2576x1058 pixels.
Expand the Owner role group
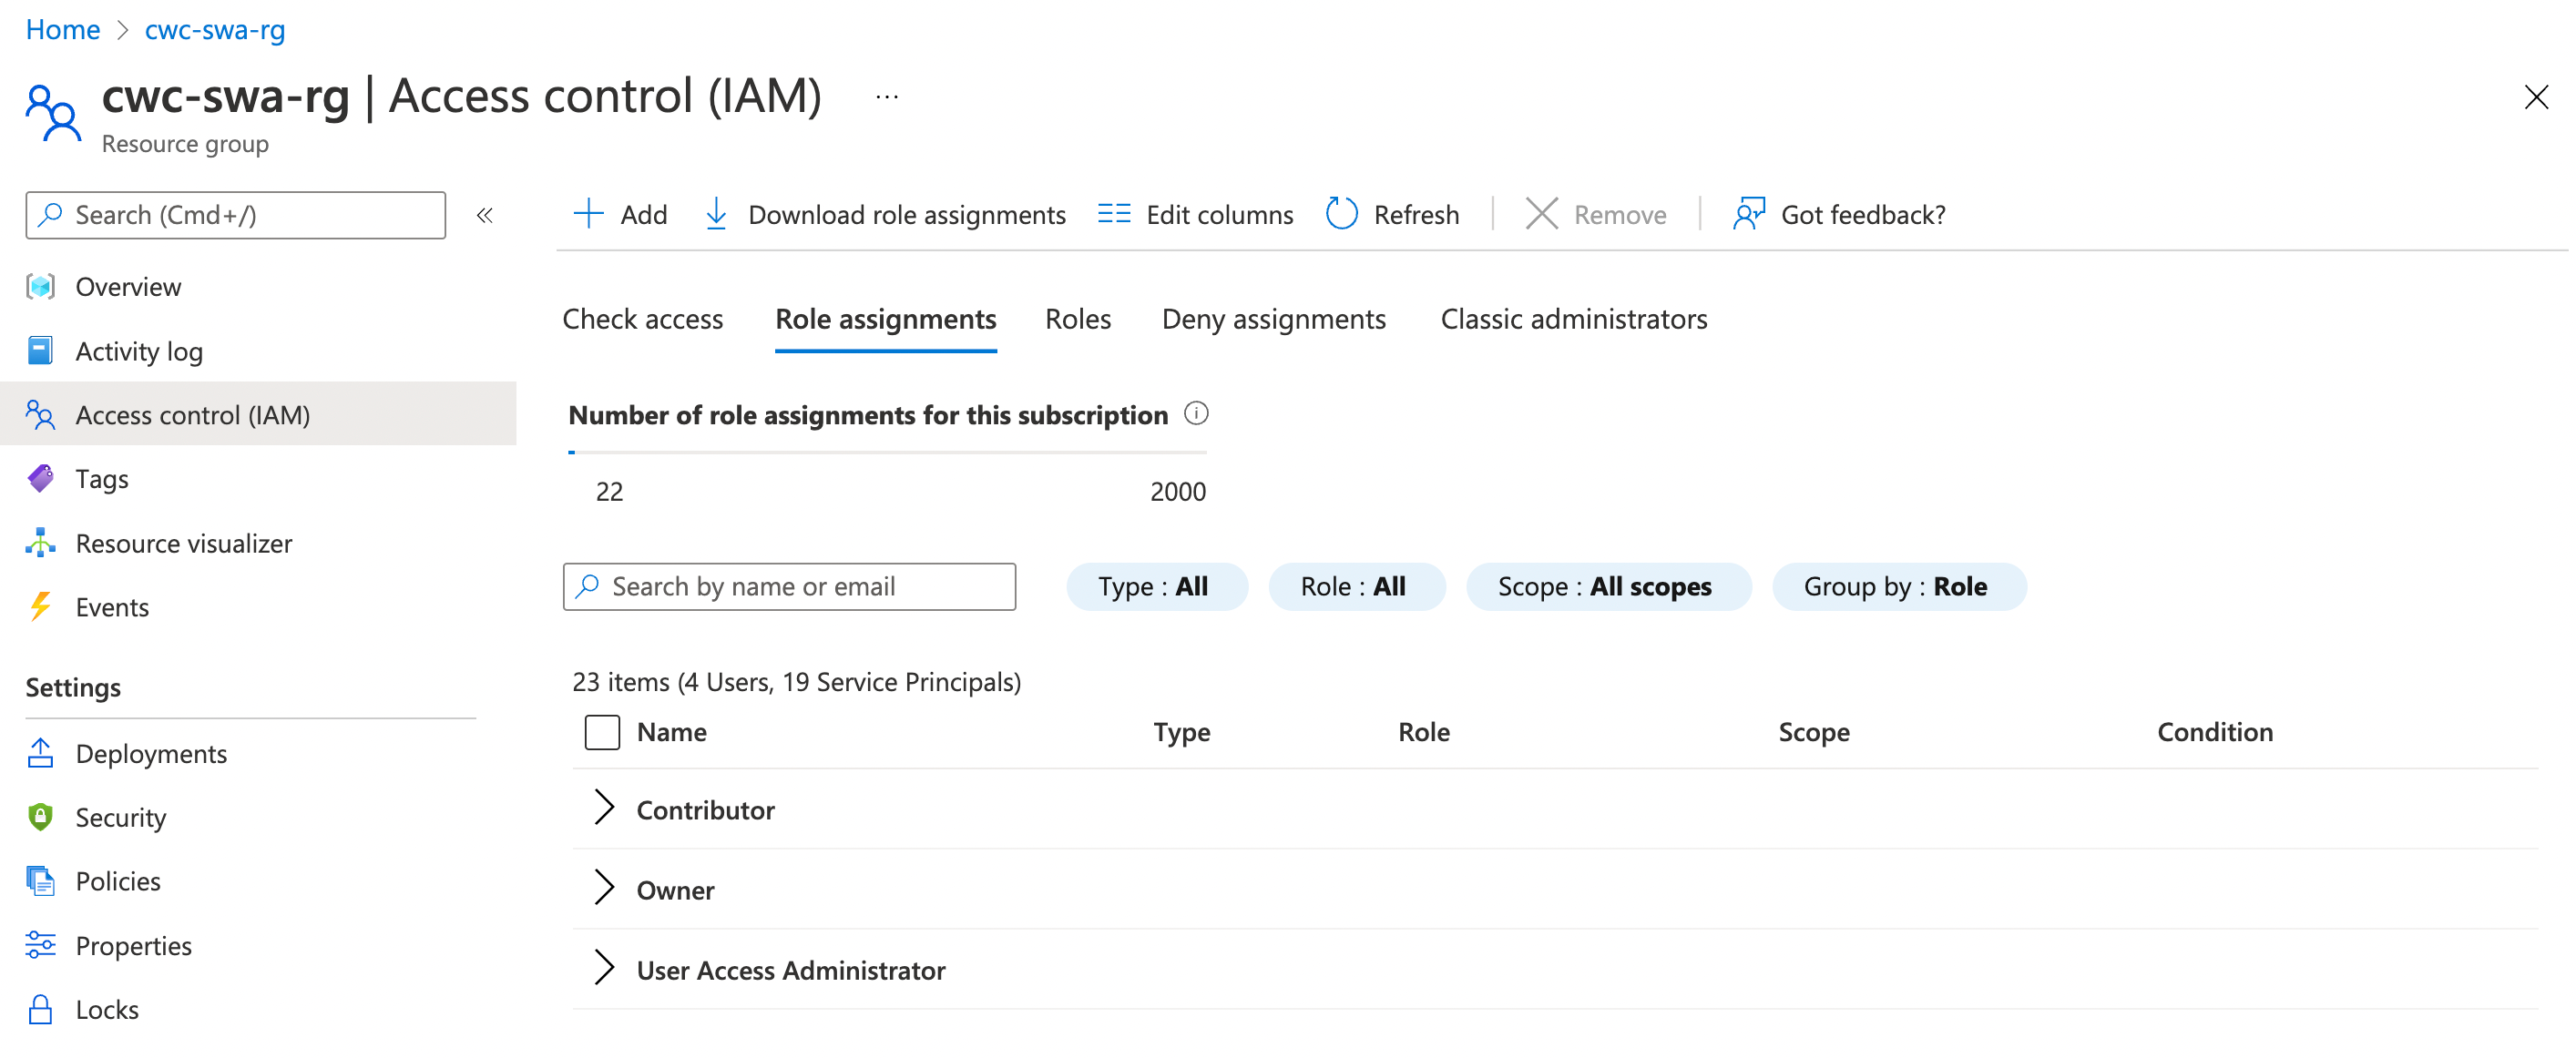pos(604,888)
